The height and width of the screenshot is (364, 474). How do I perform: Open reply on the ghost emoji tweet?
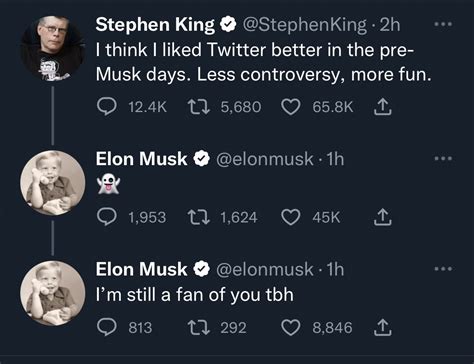107,217
